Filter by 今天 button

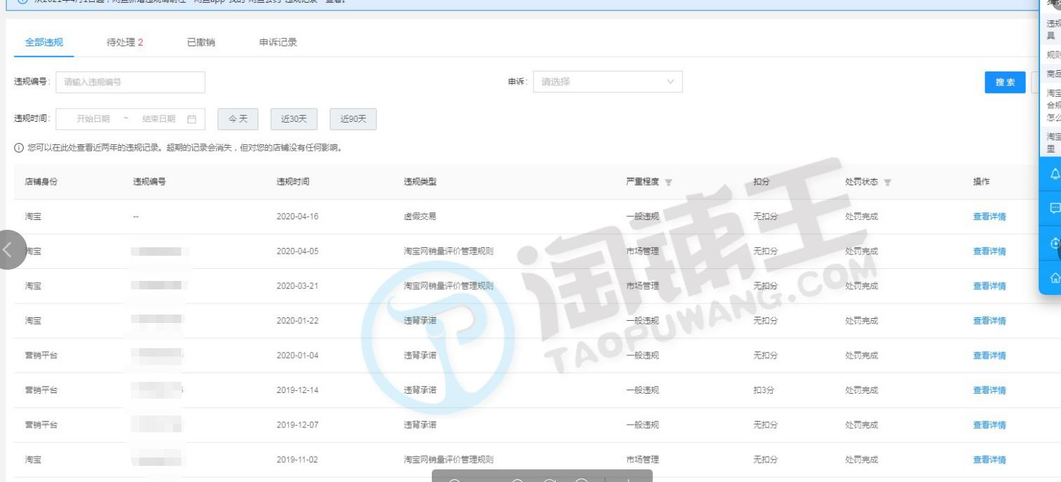[238, 119]
